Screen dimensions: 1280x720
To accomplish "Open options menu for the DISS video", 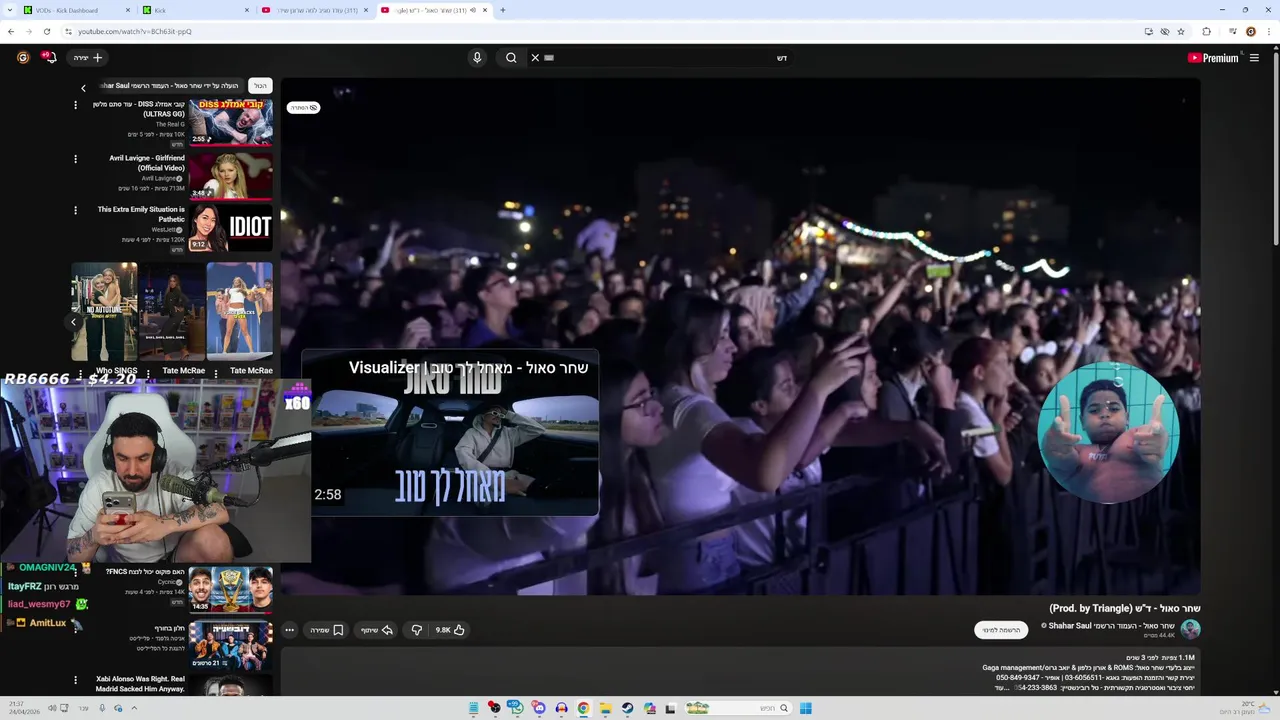I will point(75,105).
